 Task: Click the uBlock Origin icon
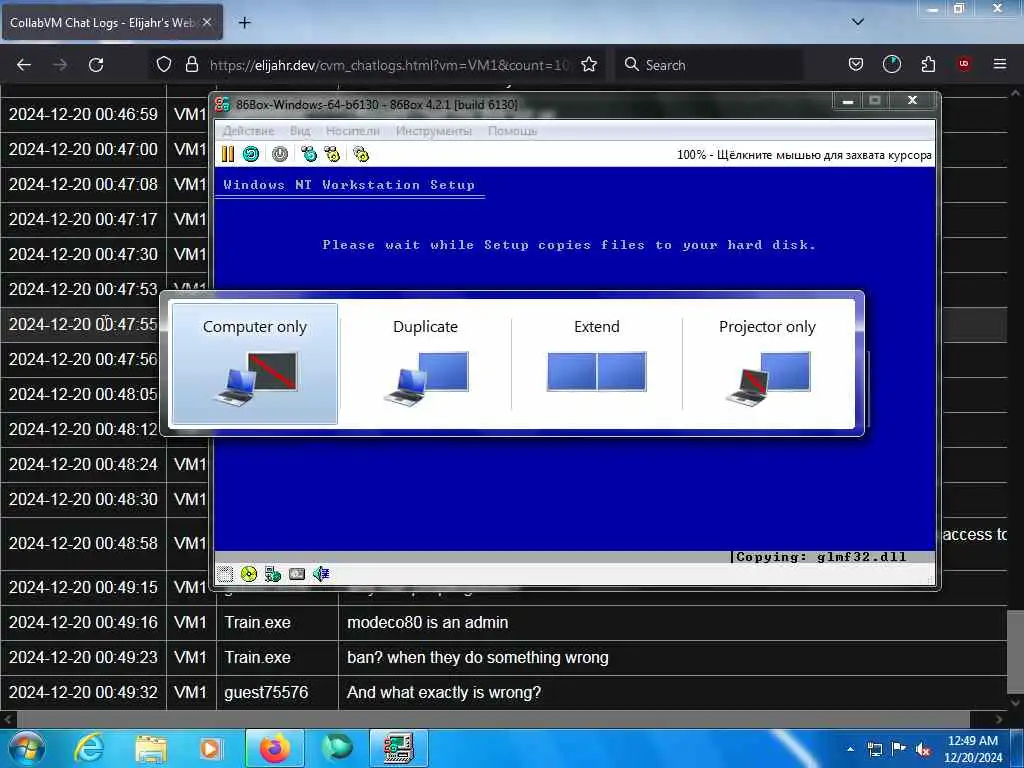tap(964, 65)
